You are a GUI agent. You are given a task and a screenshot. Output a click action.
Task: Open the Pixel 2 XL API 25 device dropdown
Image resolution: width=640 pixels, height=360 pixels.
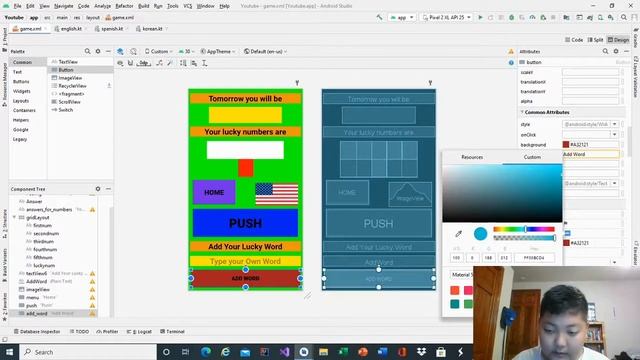point(447,18)
